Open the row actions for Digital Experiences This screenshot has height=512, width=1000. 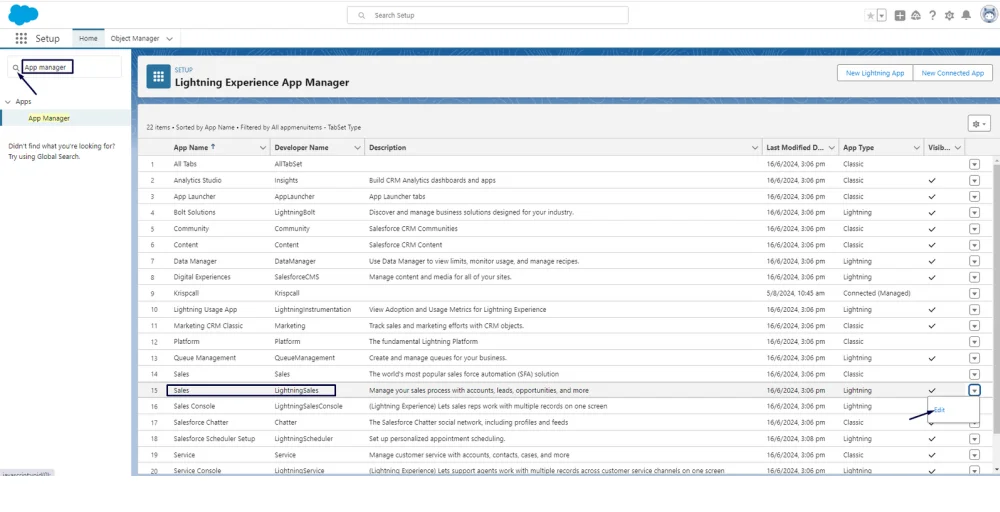click(x=974, y=277)
